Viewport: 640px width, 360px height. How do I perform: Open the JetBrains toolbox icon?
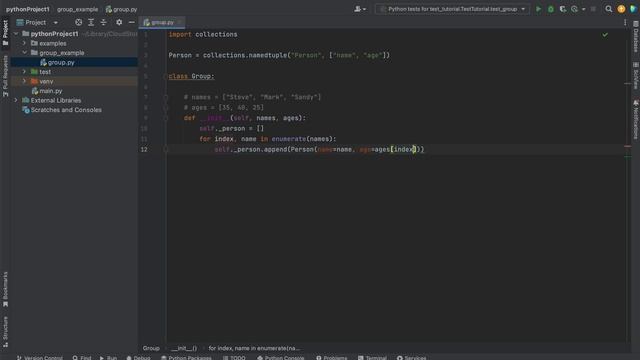pyautogui.click(x=633, y=9)
